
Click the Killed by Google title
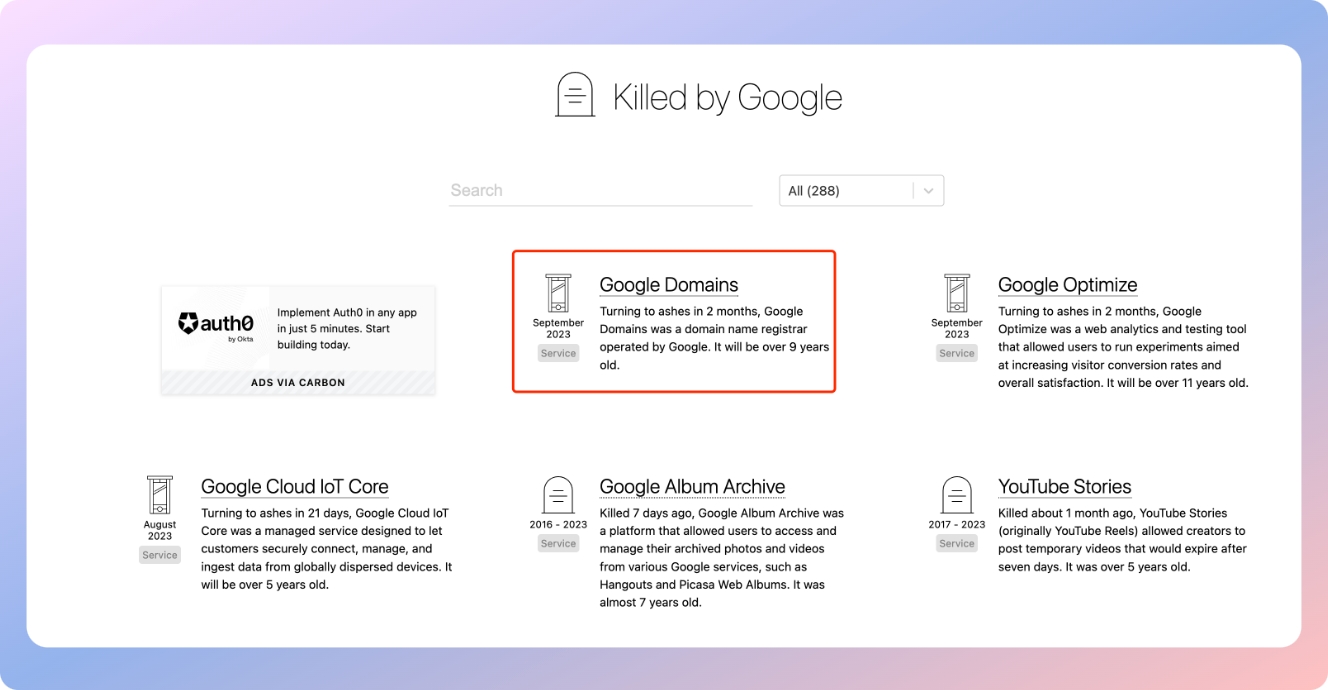coord(727,98)
